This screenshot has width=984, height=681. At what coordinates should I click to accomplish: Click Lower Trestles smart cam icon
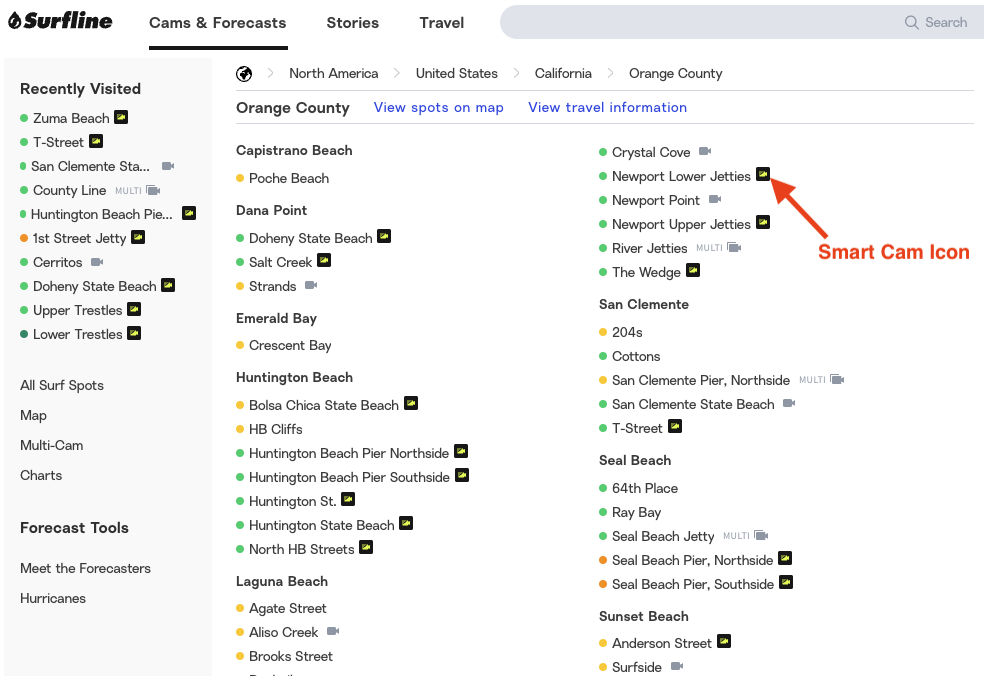click(x=134, y=333)
